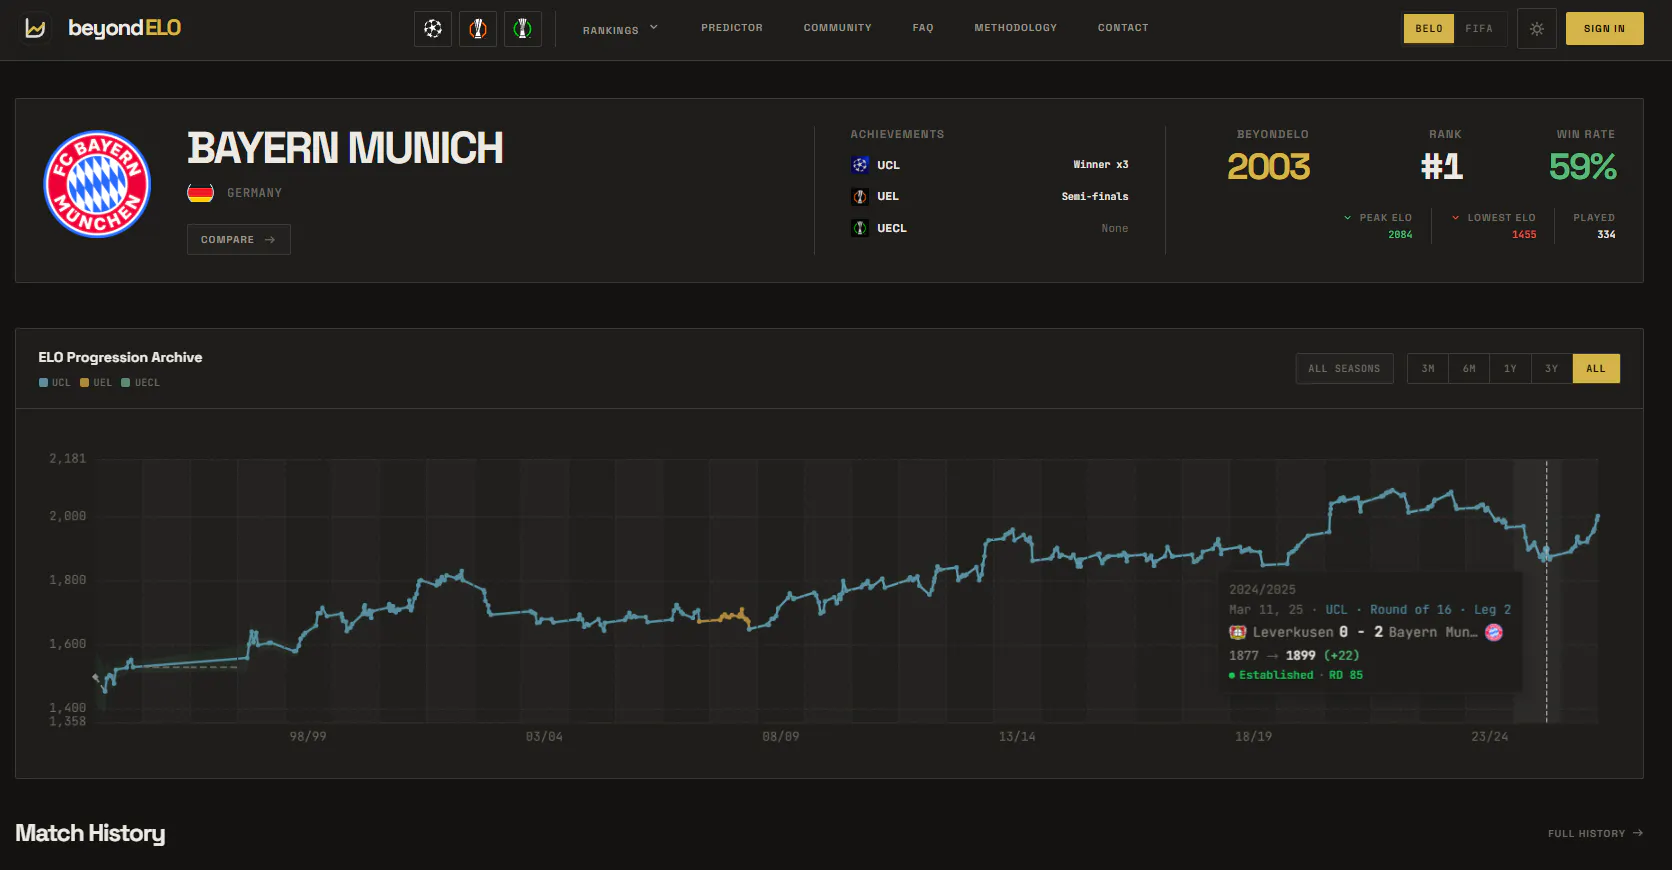Select the 6M chart range

[x=1469, y=369]
